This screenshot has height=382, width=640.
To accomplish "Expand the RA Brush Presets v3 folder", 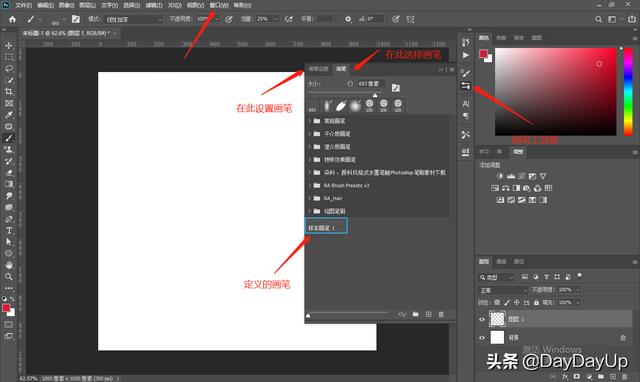I will [x=309, y=185].
